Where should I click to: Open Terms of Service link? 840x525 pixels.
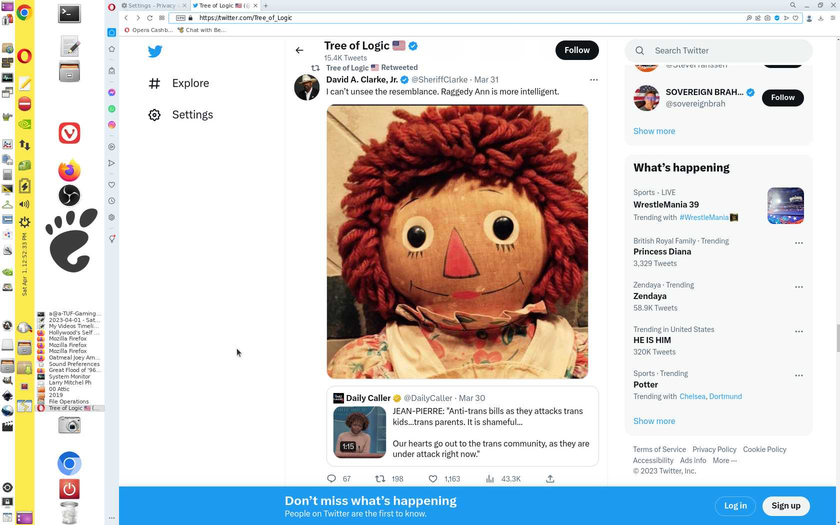[659, 449]
